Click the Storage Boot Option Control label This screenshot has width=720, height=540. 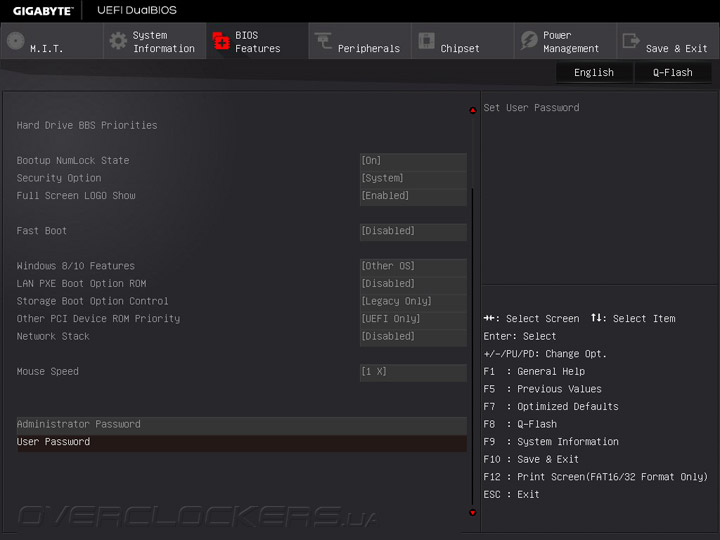[x=92, y=301]
